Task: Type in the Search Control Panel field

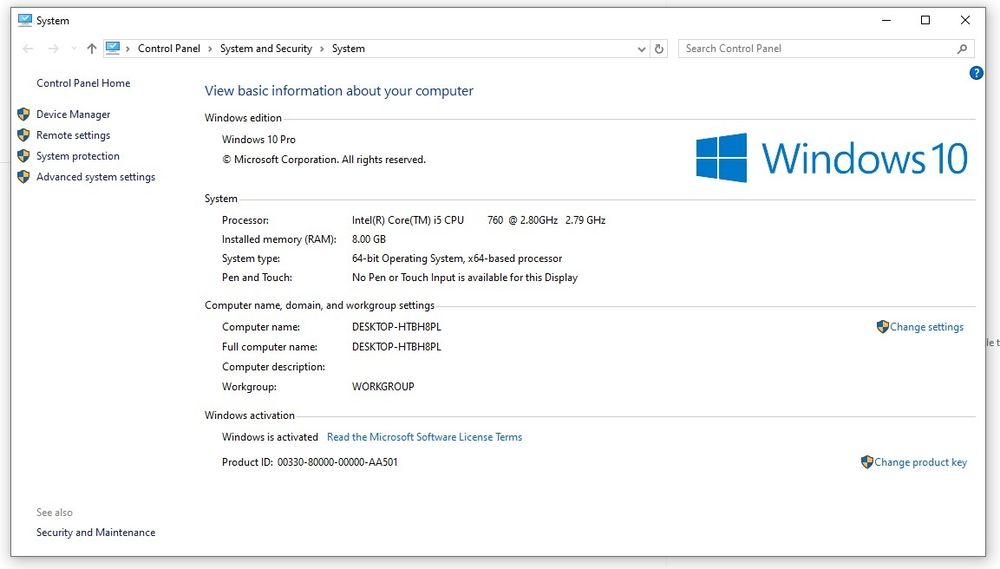Action: pos(815,48)
